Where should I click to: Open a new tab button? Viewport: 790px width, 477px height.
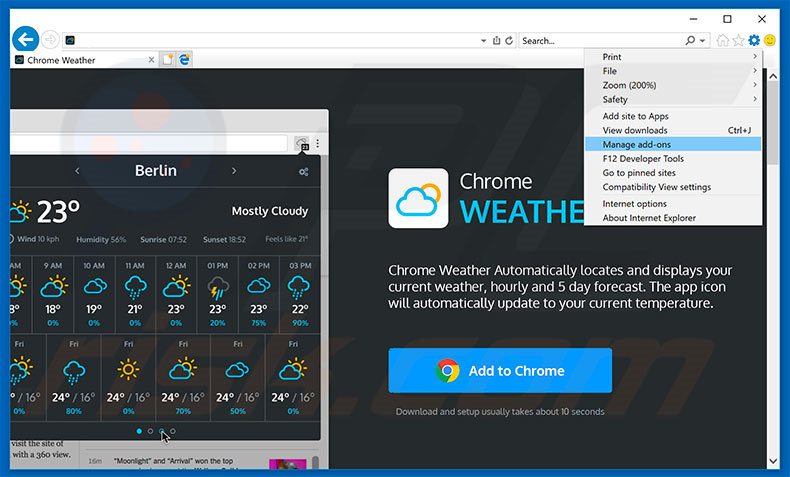(x=167, y=59)
